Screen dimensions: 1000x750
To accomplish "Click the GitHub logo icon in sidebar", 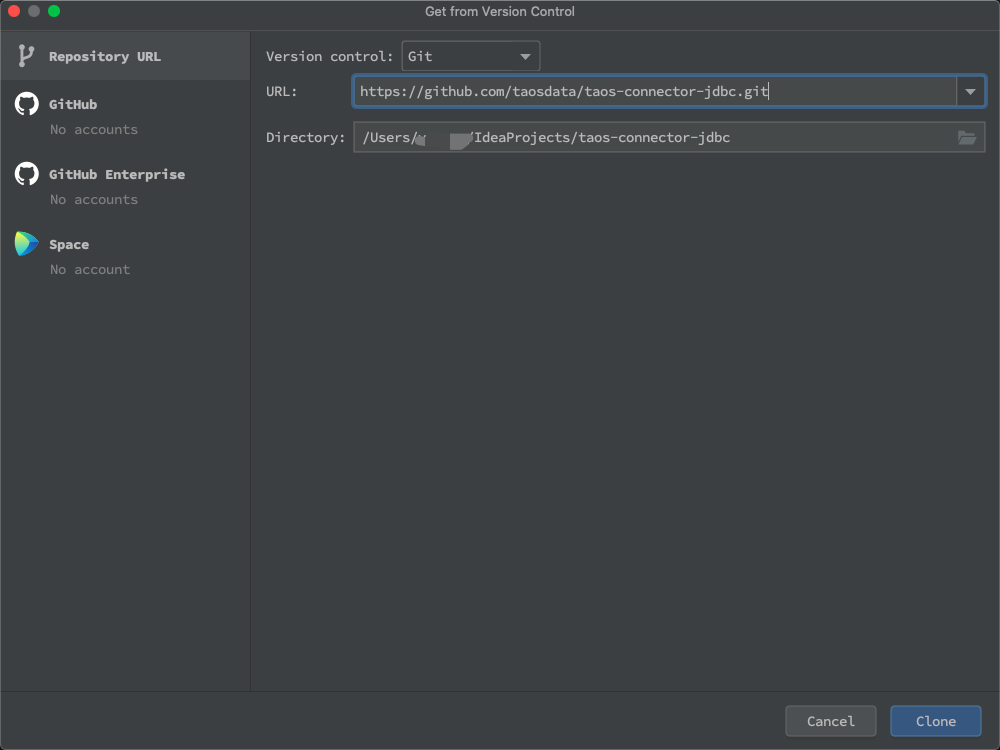I will (x=25, y=104).
